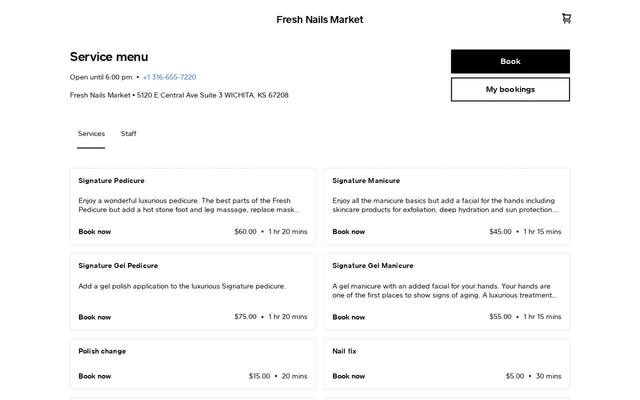Book now for Nail fix

[349, 376]
